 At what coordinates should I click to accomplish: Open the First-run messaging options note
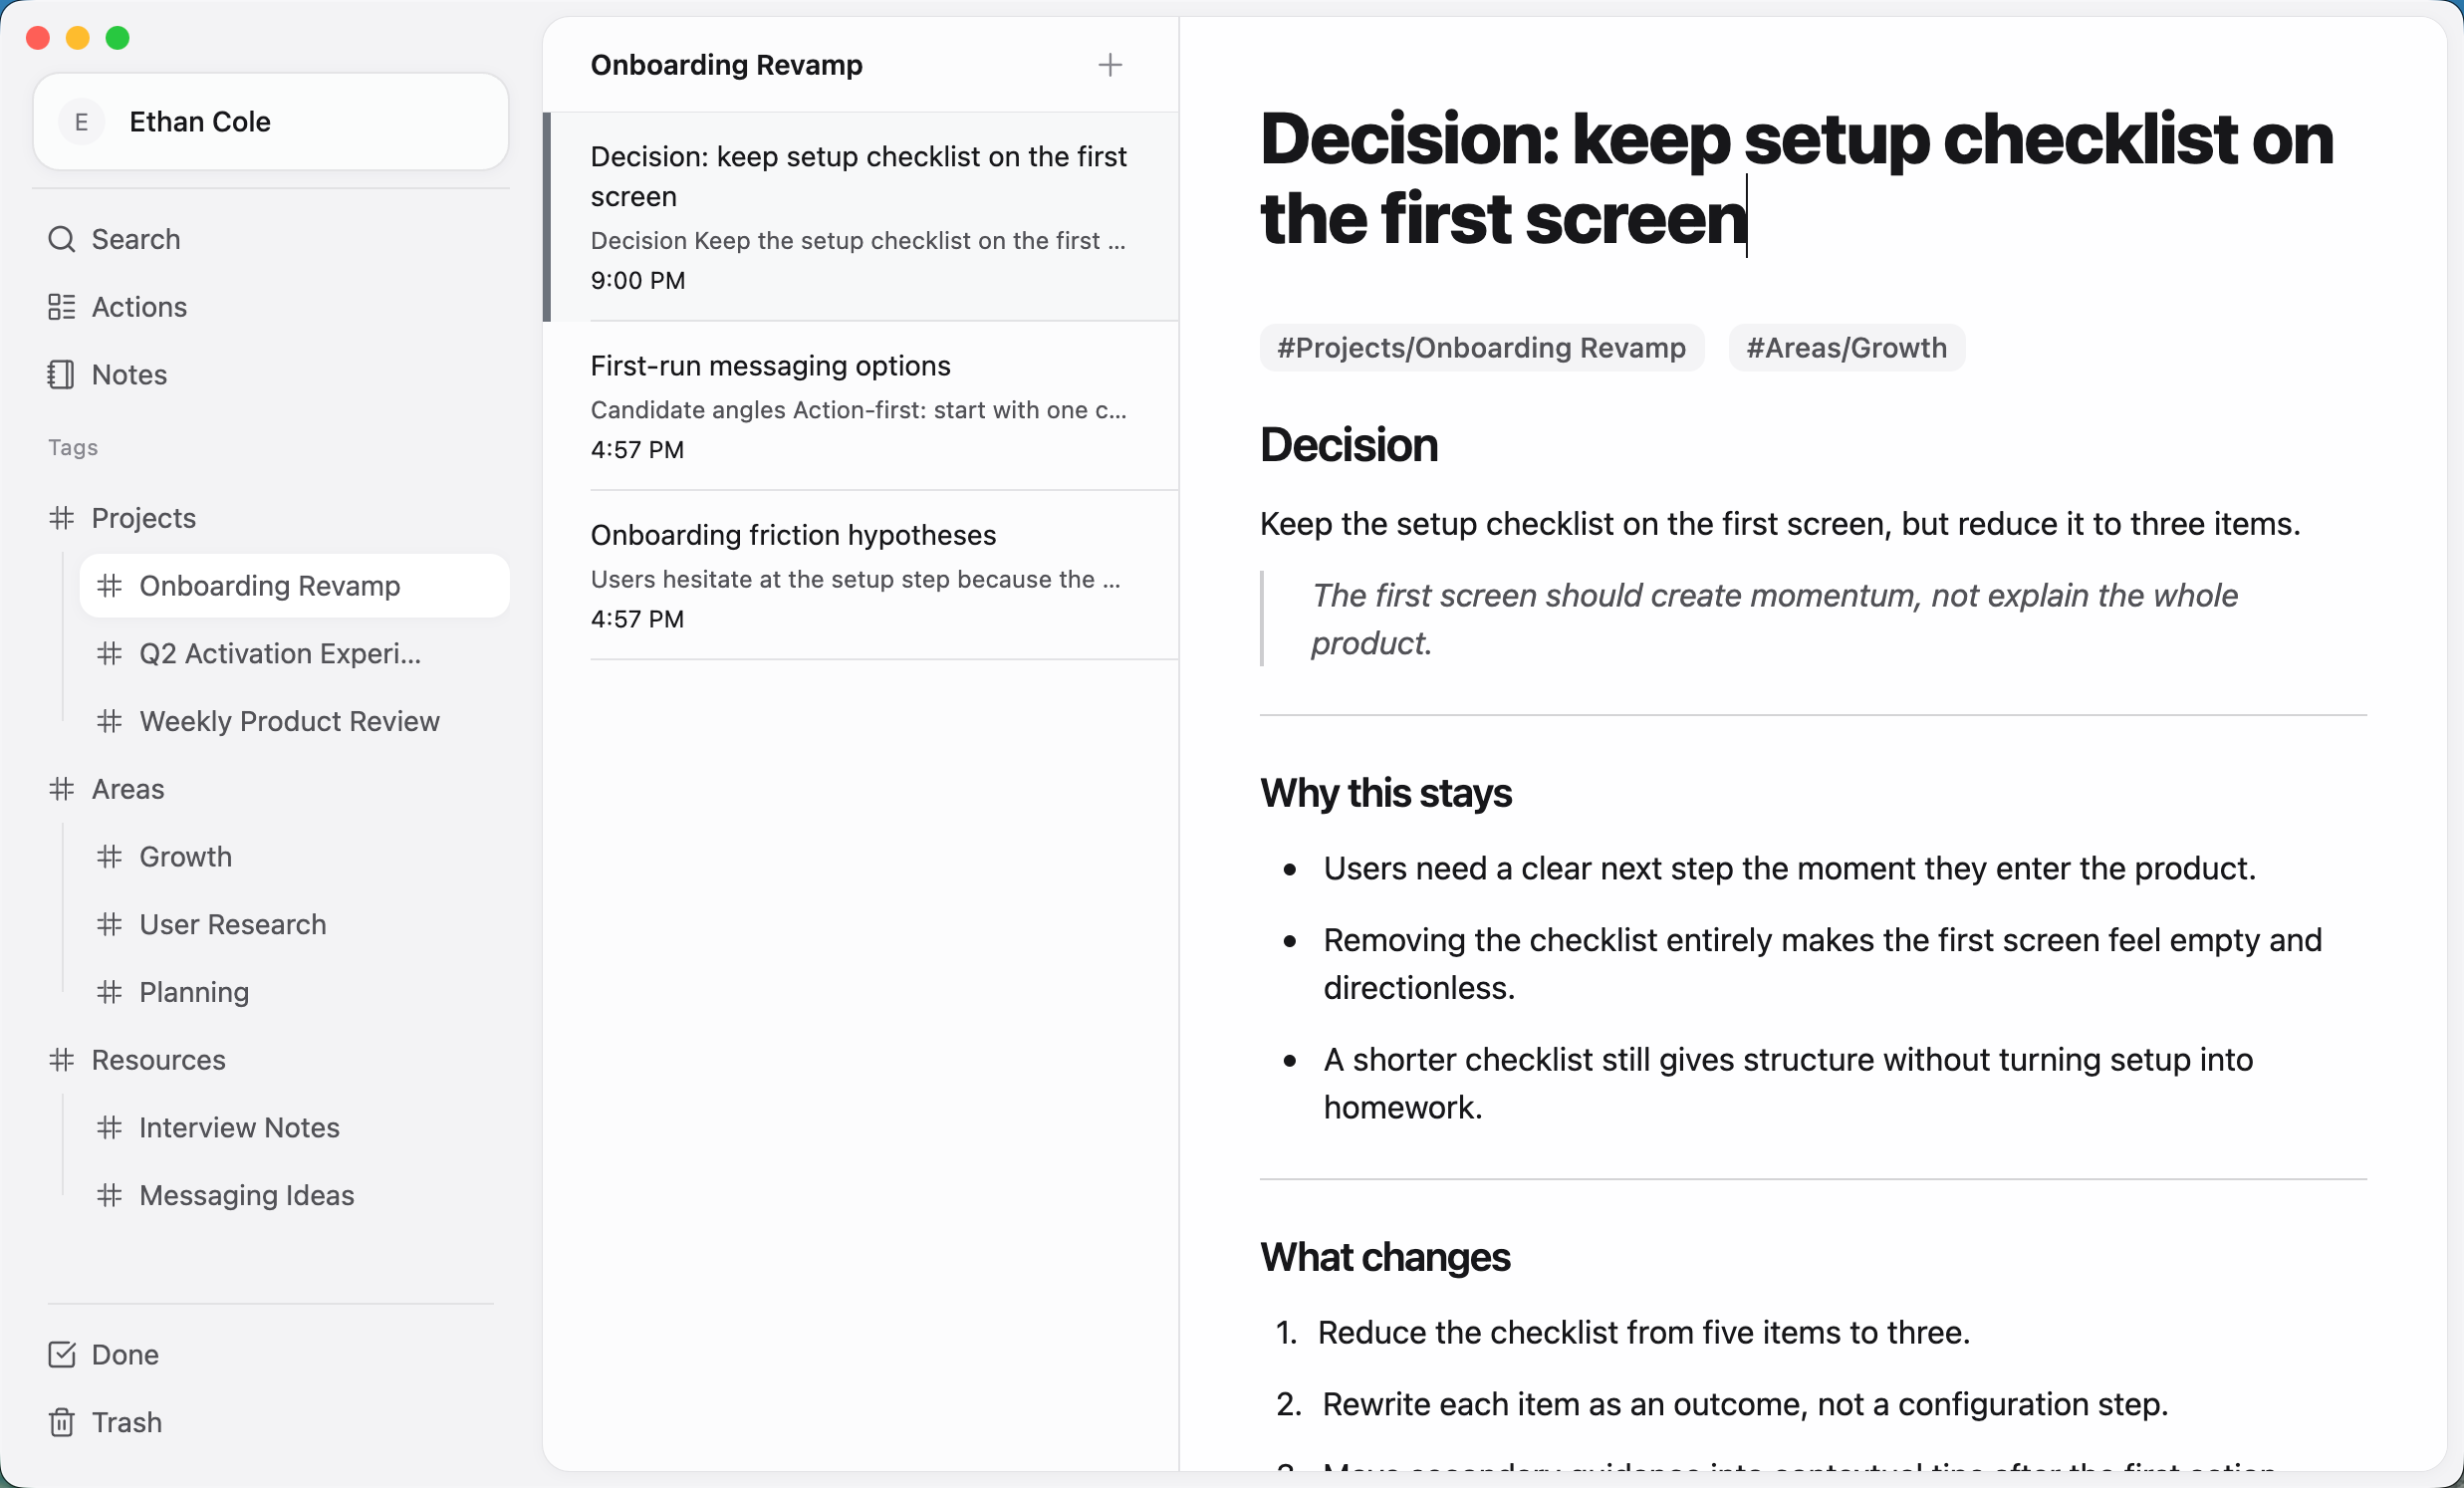(860, 406)
